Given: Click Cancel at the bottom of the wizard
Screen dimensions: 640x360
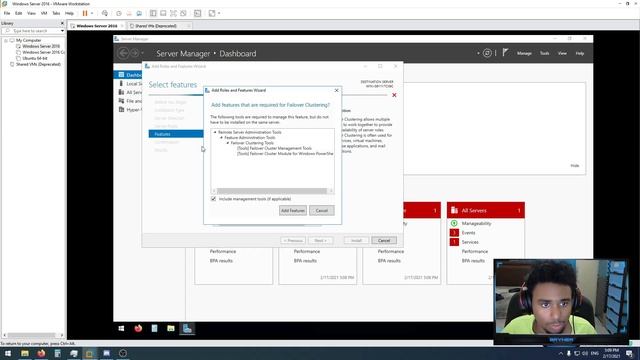Looking at the screenshot, I should click(384, 240).
